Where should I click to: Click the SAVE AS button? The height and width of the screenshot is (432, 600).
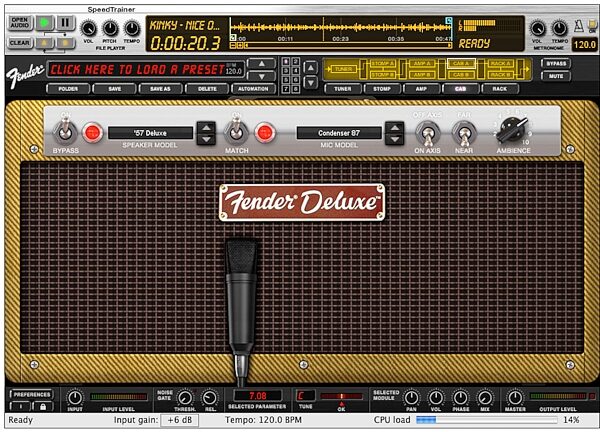(x=160, y=89)
